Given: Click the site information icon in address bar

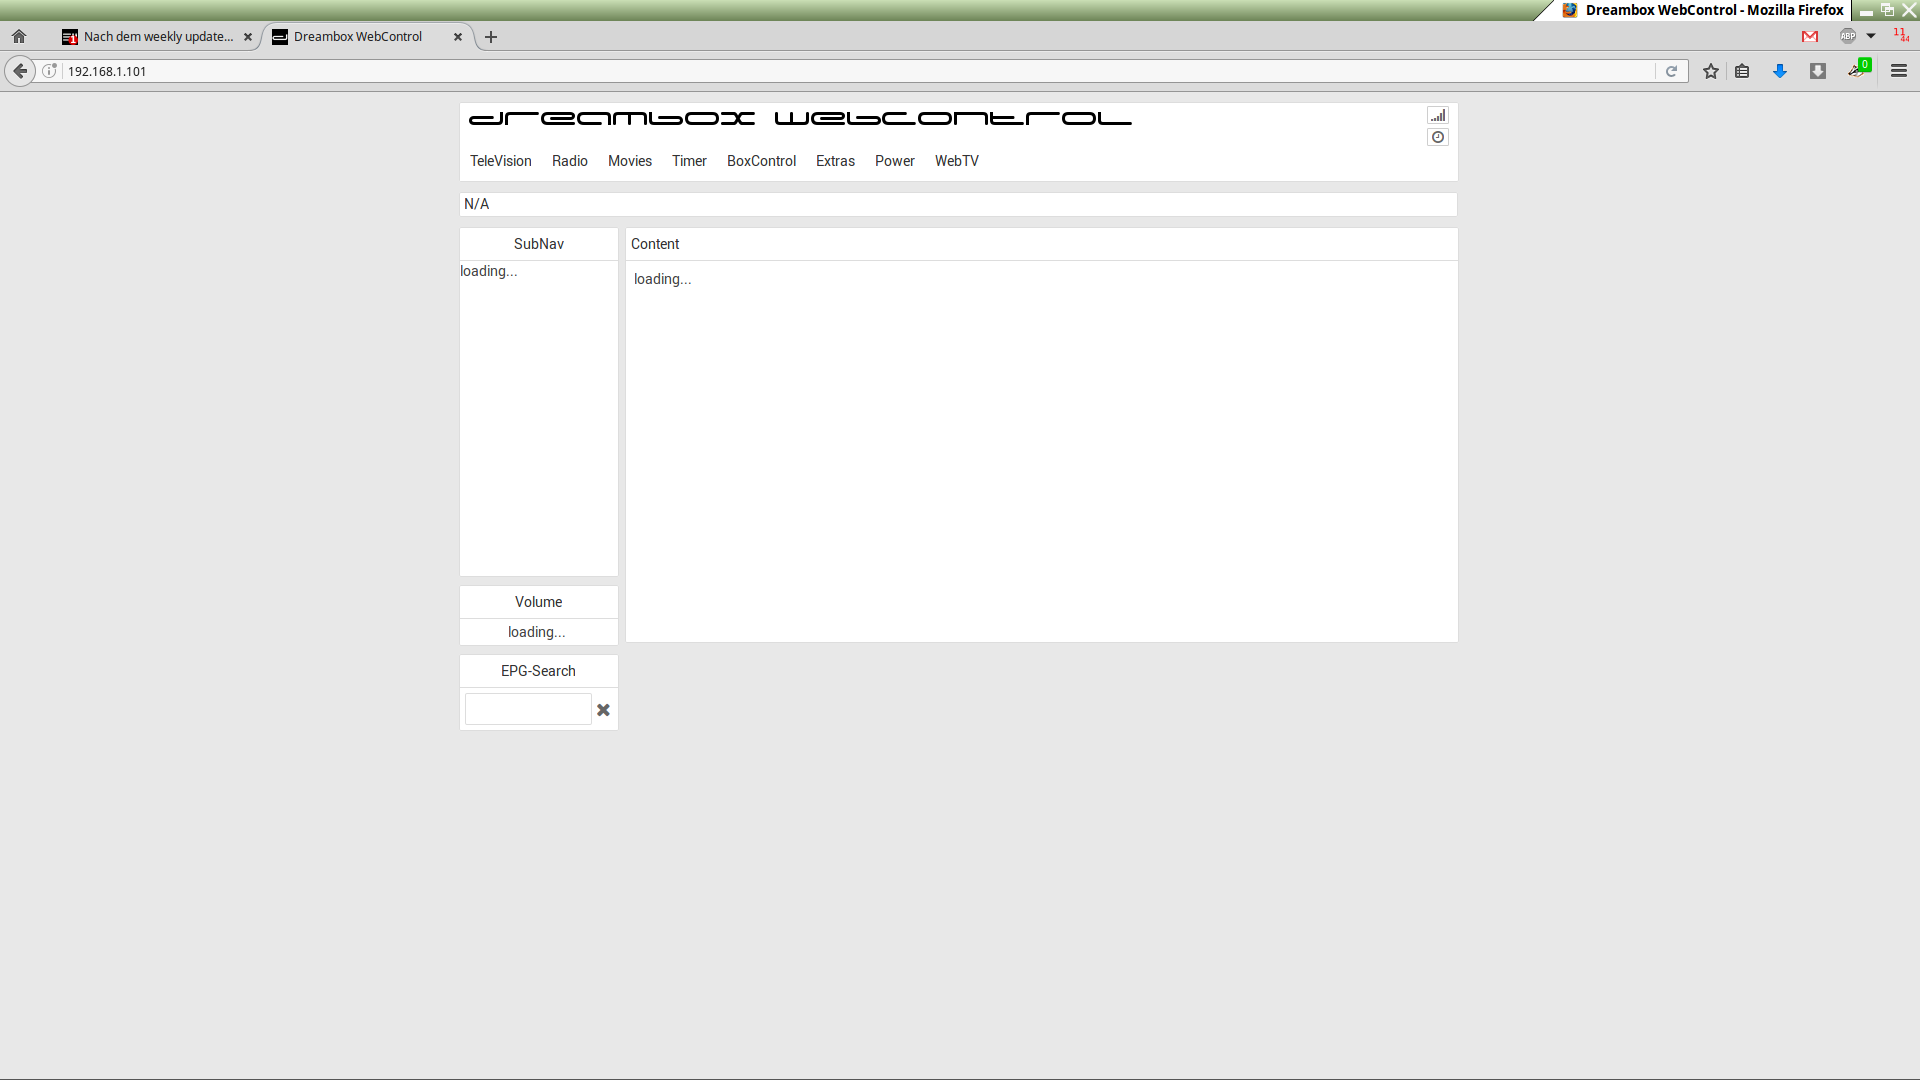Looking at the screenshot, I should (49, 71).
